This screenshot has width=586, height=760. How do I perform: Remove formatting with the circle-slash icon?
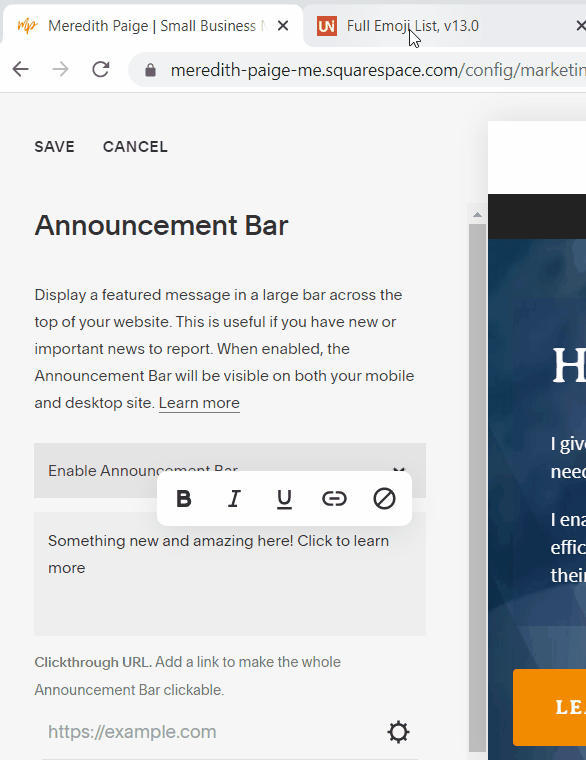click(x=384, y=498)
